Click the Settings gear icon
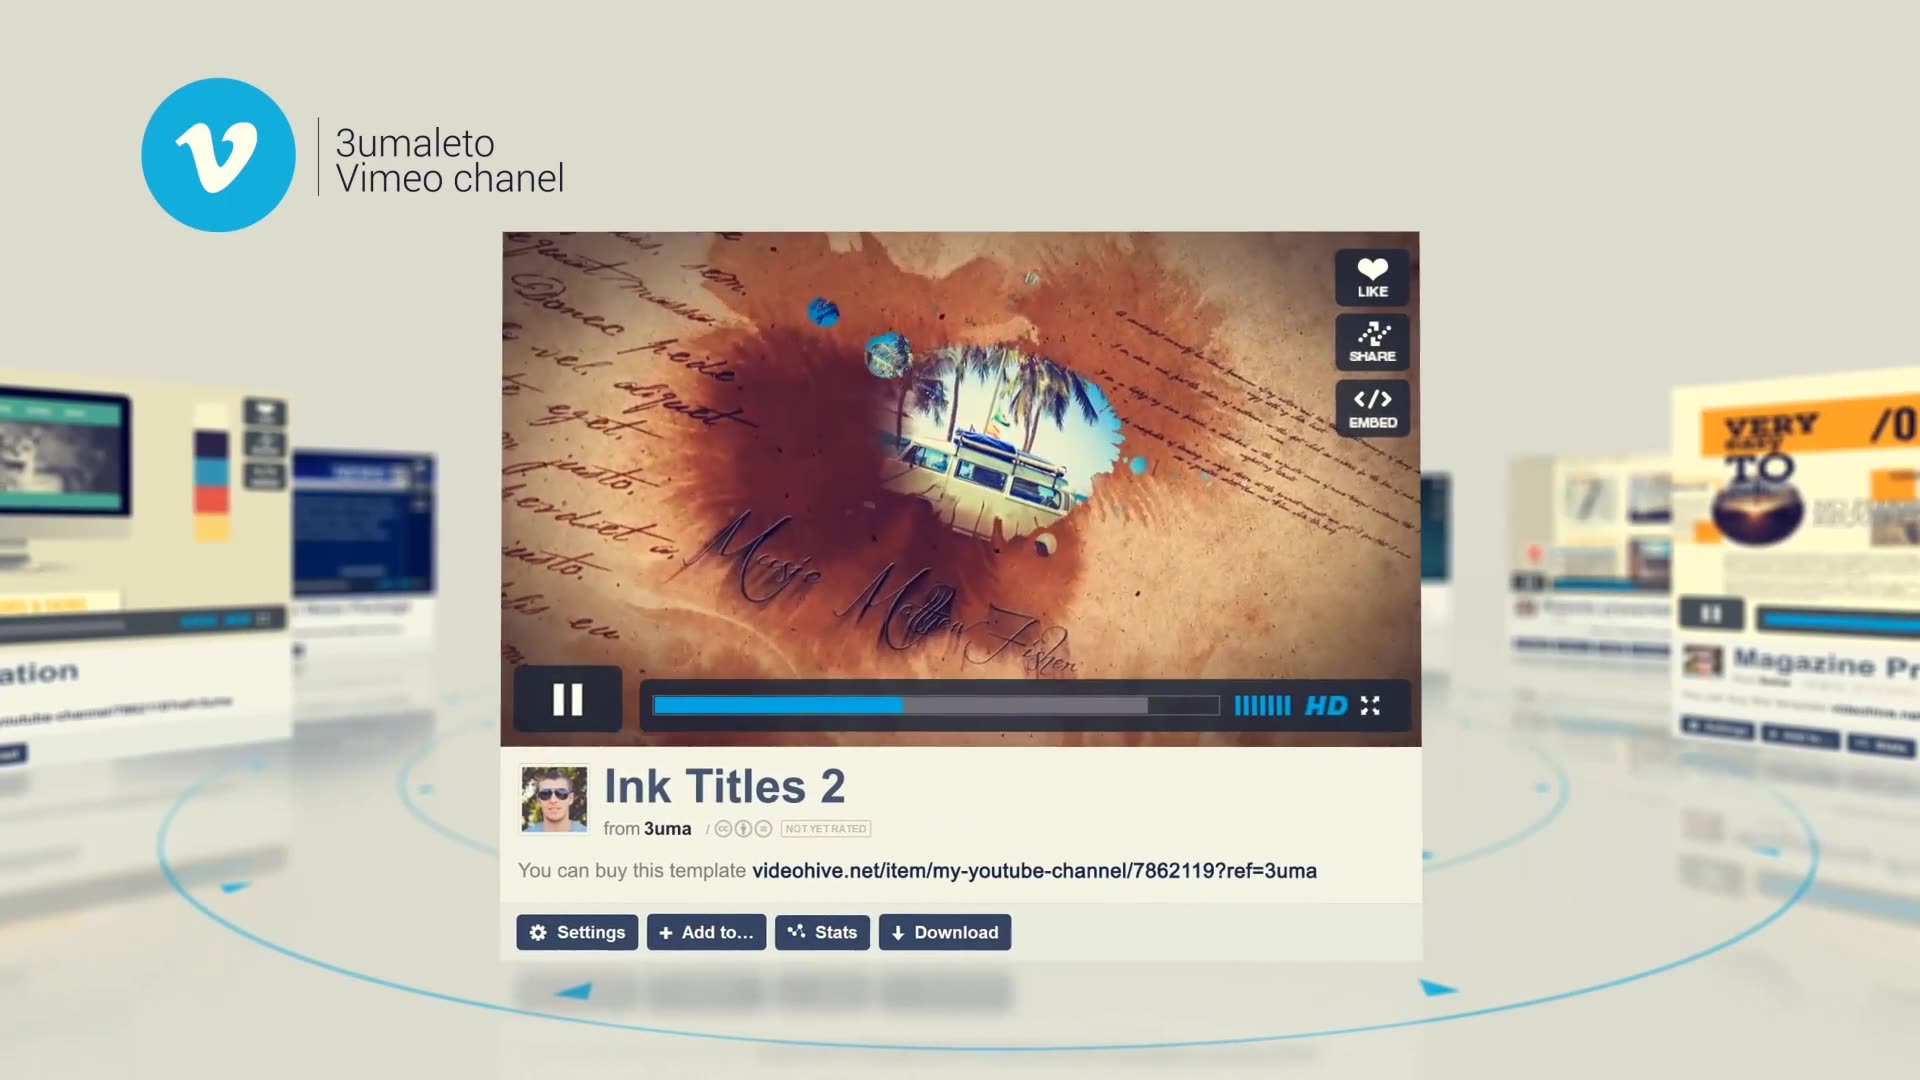The height and width of the screenshot is (1080, 1920). (x=538, y=932)
